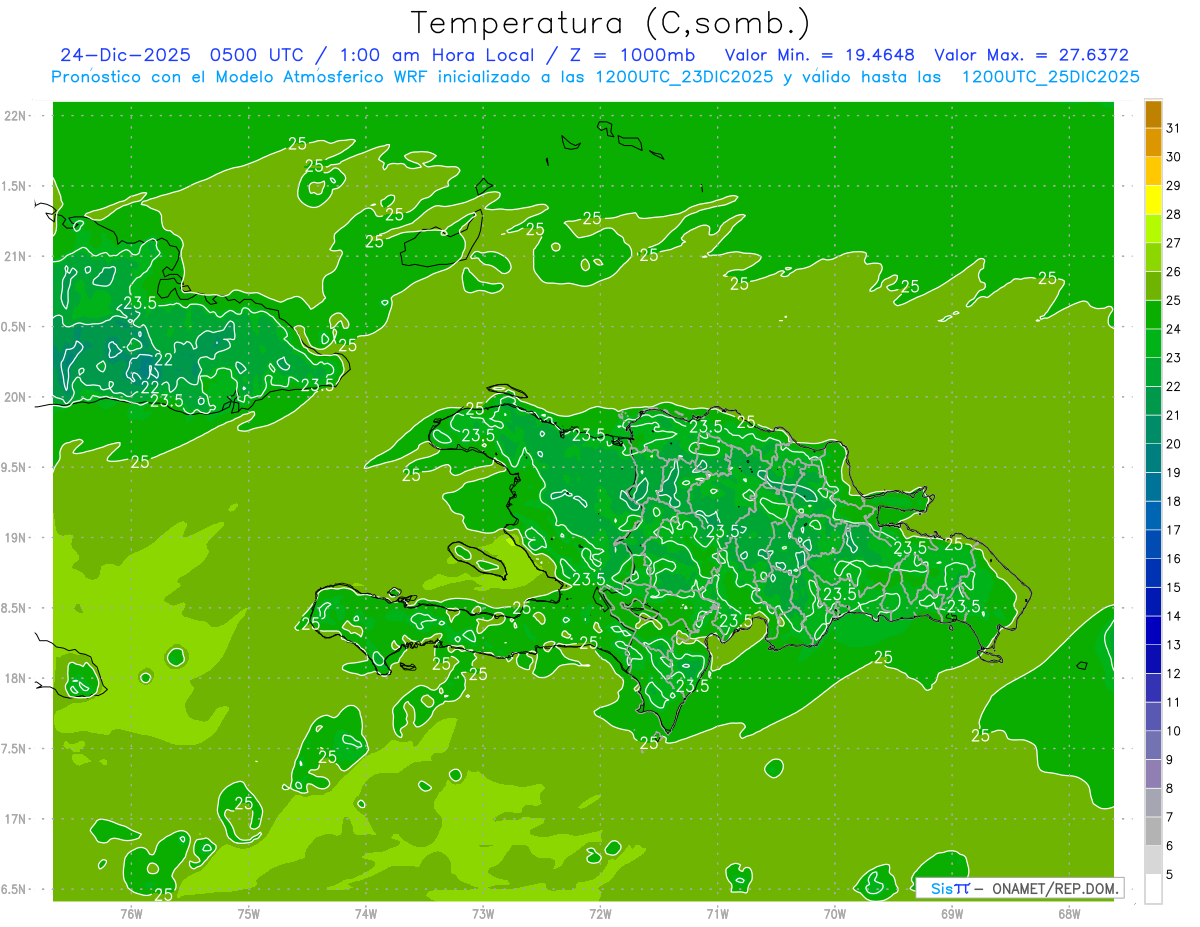1200x927 pixels.
Task: Click the legend scale number "24"
Action: point(1173,329)
